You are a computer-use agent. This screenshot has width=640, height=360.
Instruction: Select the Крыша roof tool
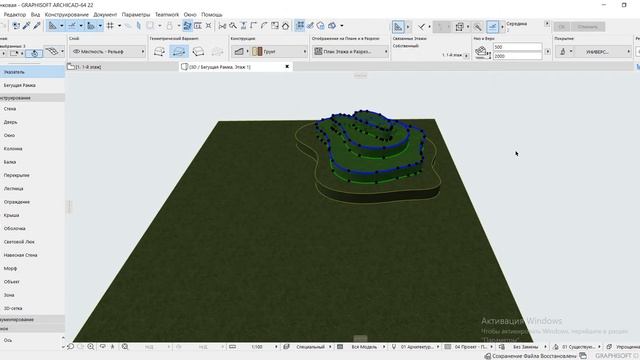(32, 215)
